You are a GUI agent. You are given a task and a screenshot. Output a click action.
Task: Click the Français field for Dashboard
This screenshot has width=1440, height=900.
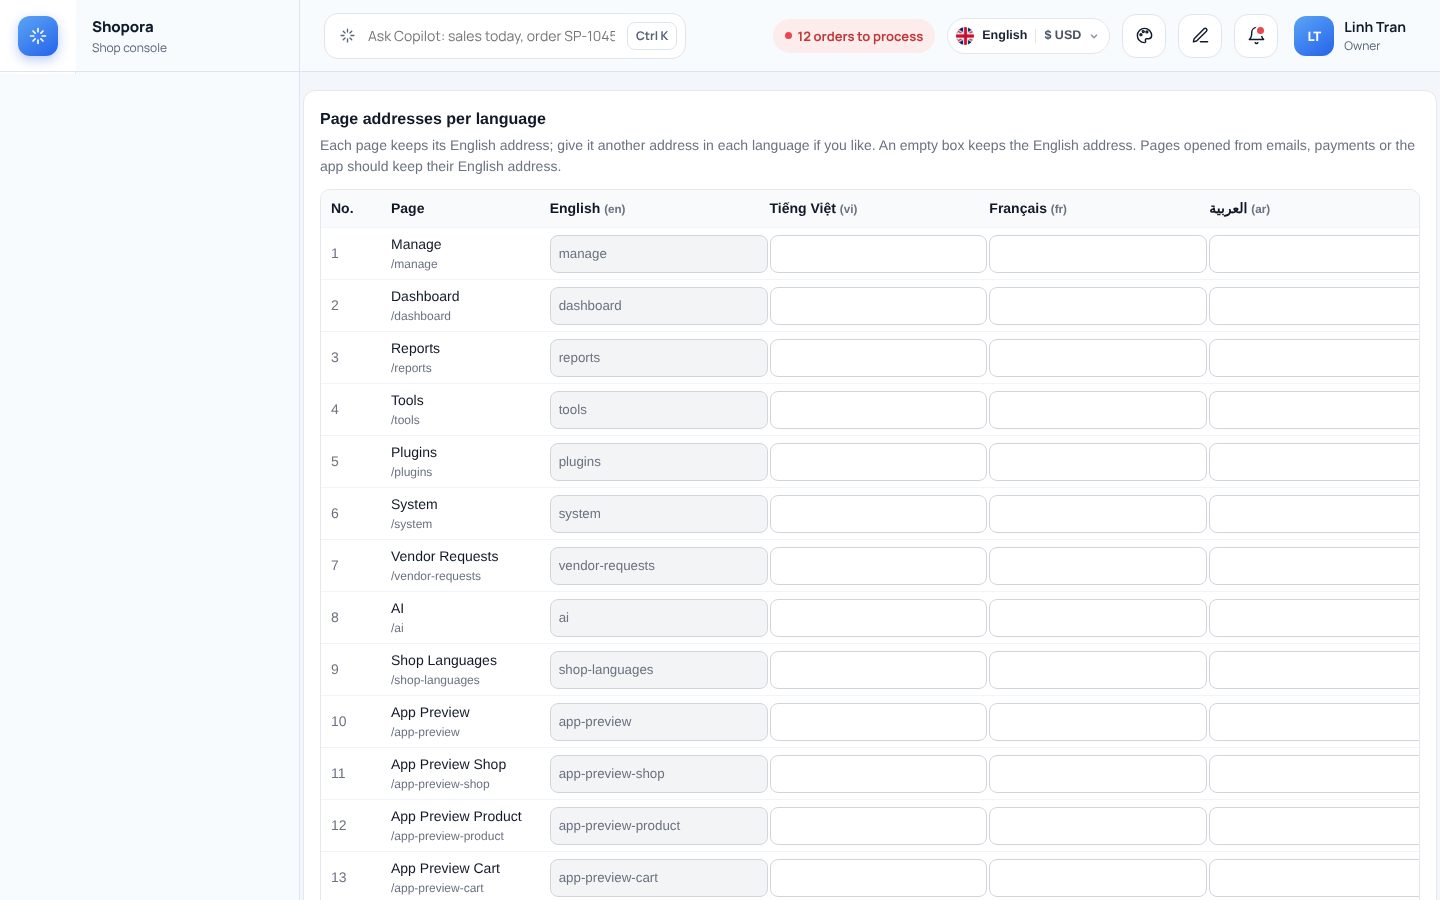point(1098,306)
